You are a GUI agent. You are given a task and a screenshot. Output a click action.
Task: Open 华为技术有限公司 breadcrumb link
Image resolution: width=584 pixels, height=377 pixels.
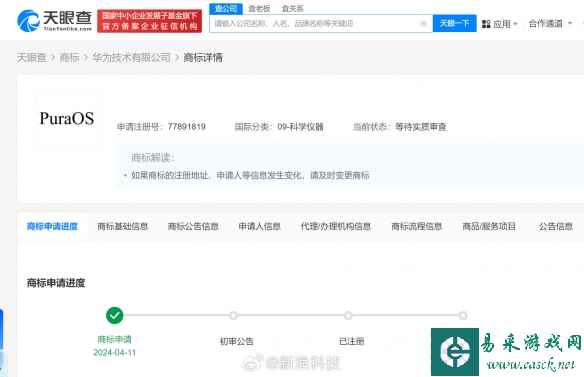pyautogui.click(x=131, y=57)
